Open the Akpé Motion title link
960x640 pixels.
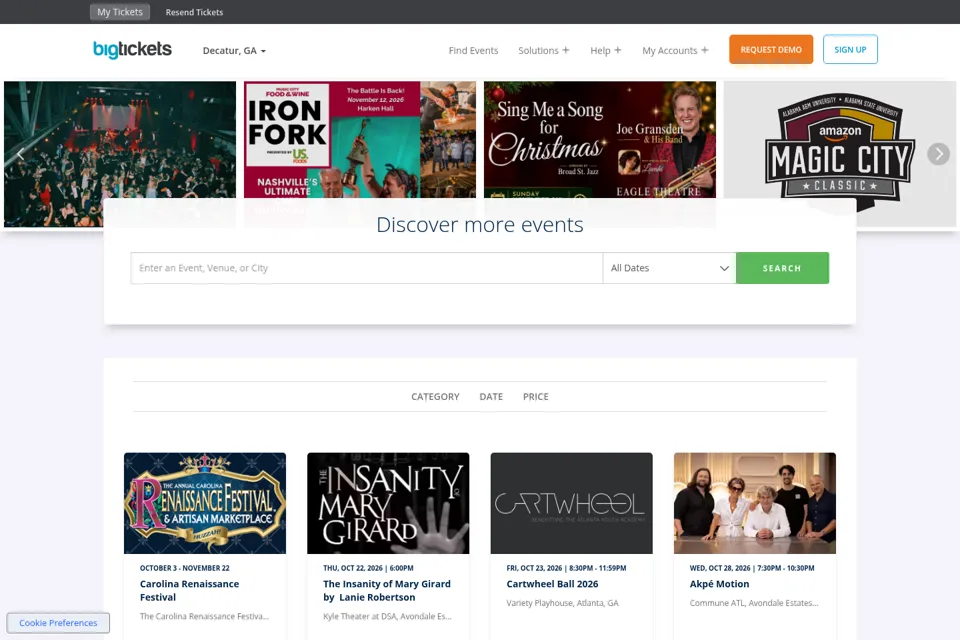[x=719, y=584]
